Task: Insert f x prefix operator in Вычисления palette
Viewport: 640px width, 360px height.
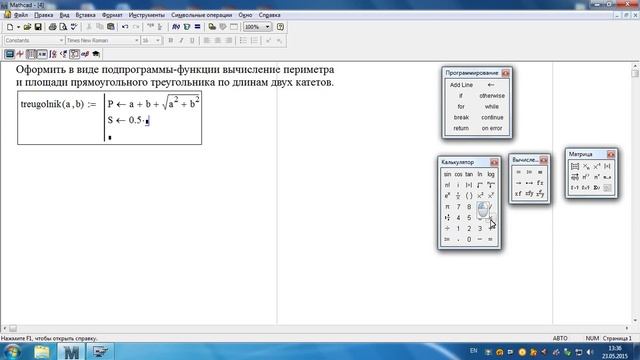Action: [x=540, y=183]
